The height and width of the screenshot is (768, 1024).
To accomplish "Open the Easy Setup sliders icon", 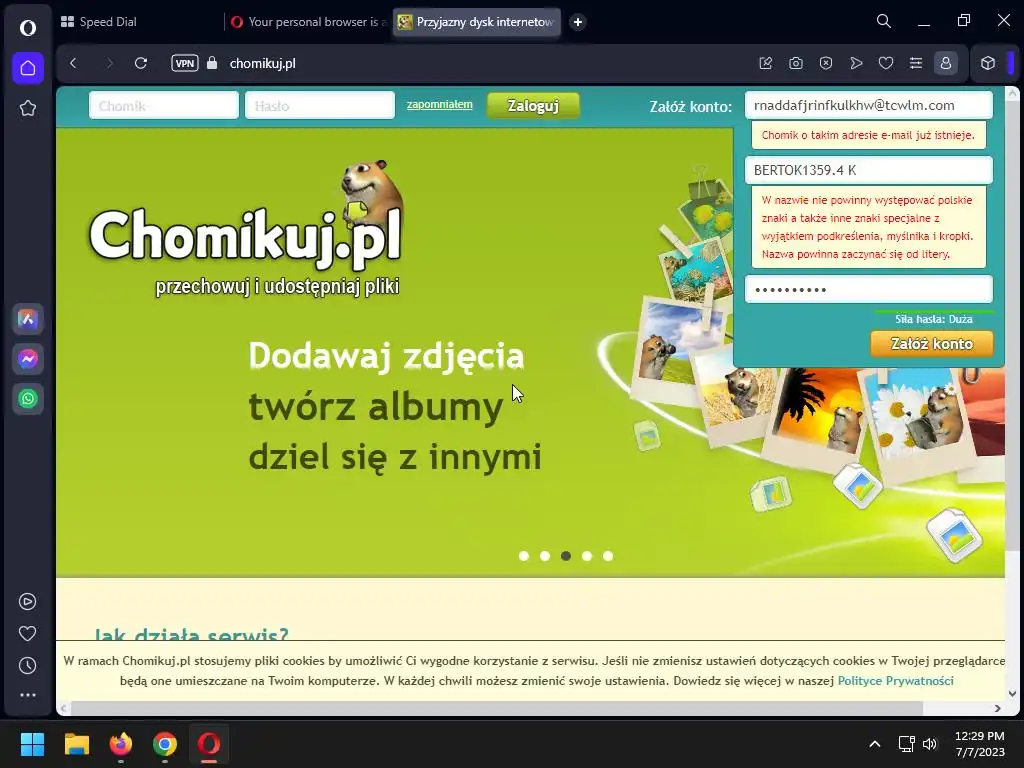I will (x=916, y=63).
